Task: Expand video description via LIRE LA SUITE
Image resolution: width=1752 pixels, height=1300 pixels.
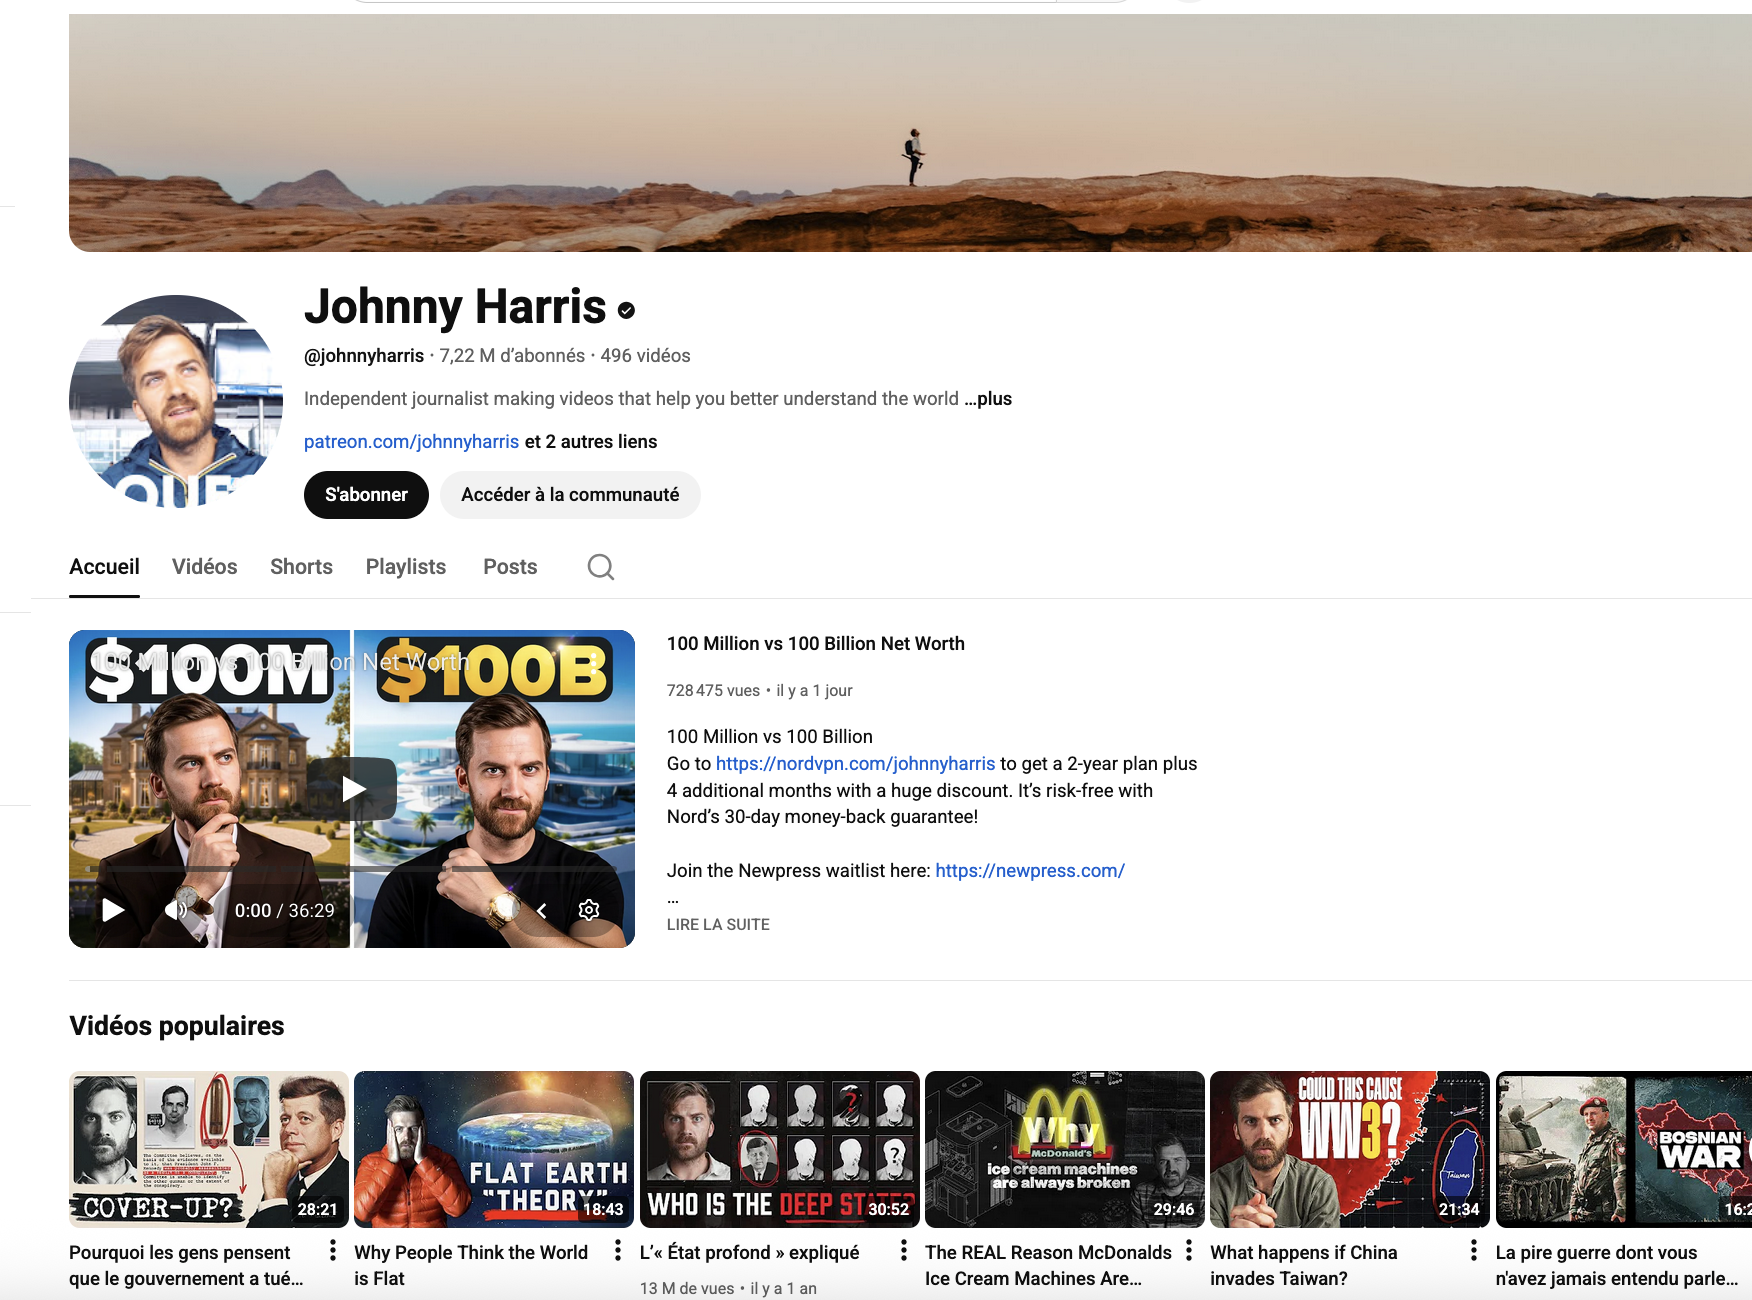Action: coord(718,924)
